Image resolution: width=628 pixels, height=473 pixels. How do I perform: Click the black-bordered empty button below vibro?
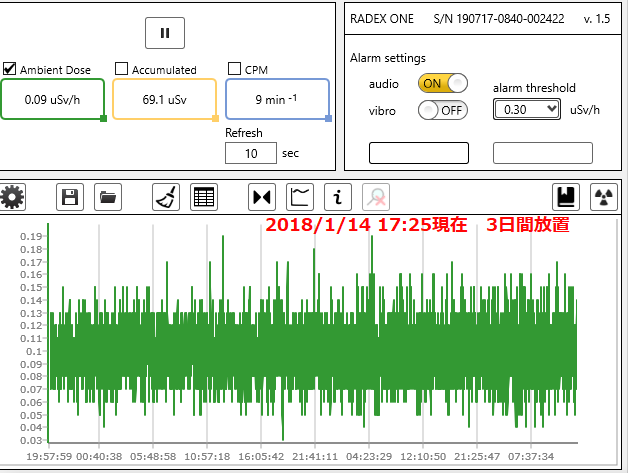pyautogui.click(x=419, y=153)
